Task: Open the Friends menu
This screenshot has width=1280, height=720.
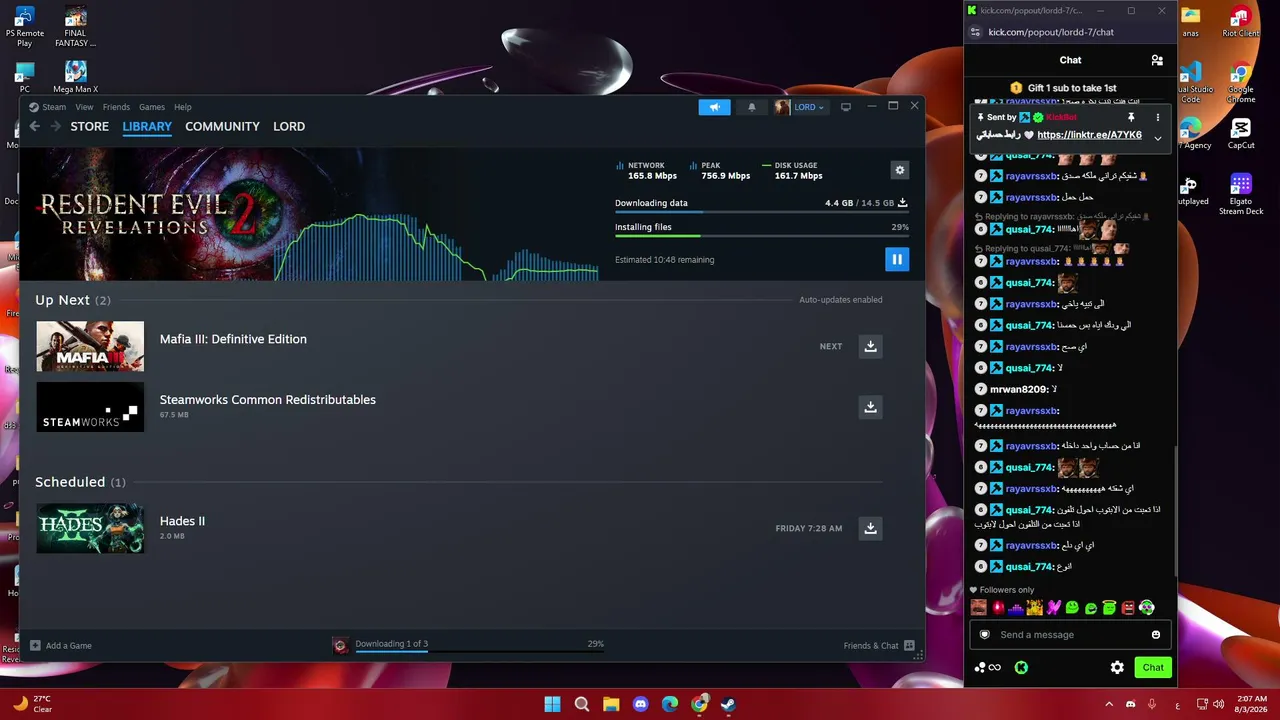Action: coord(116,107)
